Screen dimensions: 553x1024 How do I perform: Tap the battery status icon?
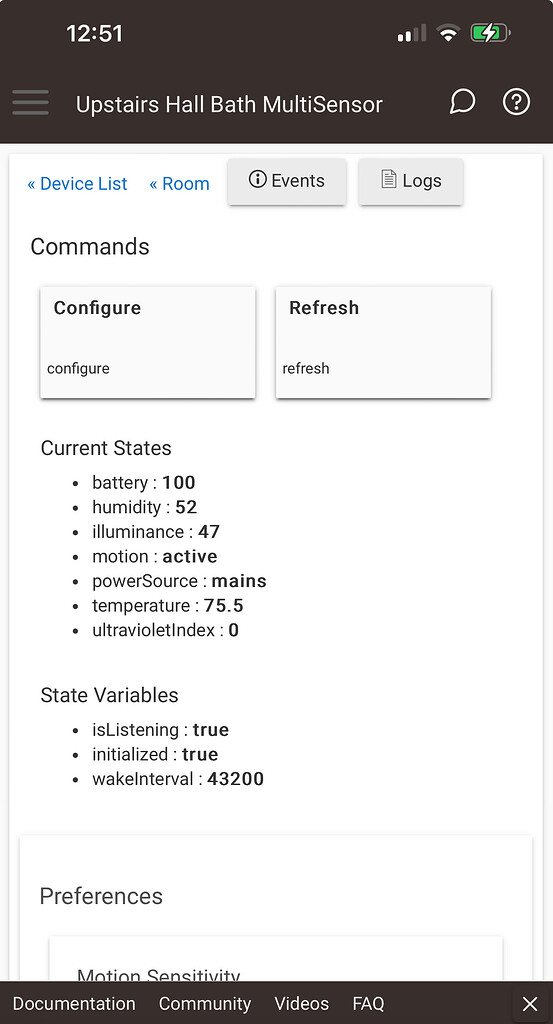tap(490, 33)
